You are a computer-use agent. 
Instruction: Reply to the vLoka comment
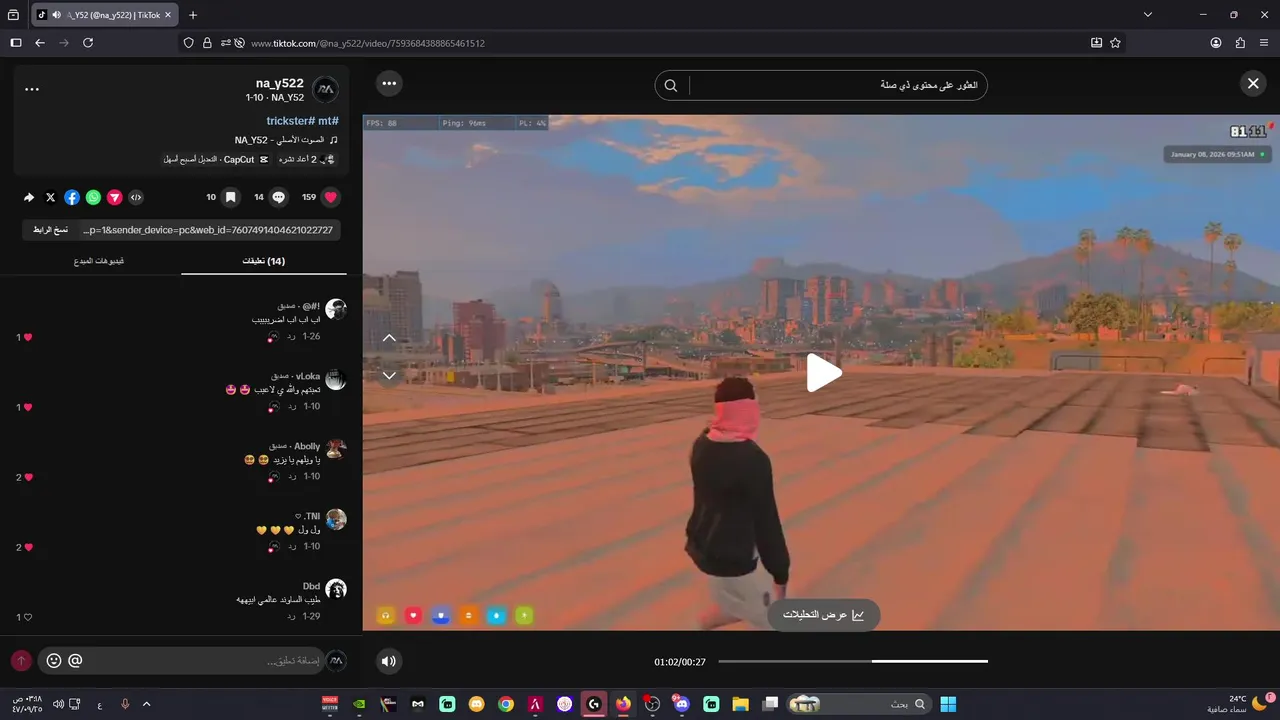pos(292,407)
